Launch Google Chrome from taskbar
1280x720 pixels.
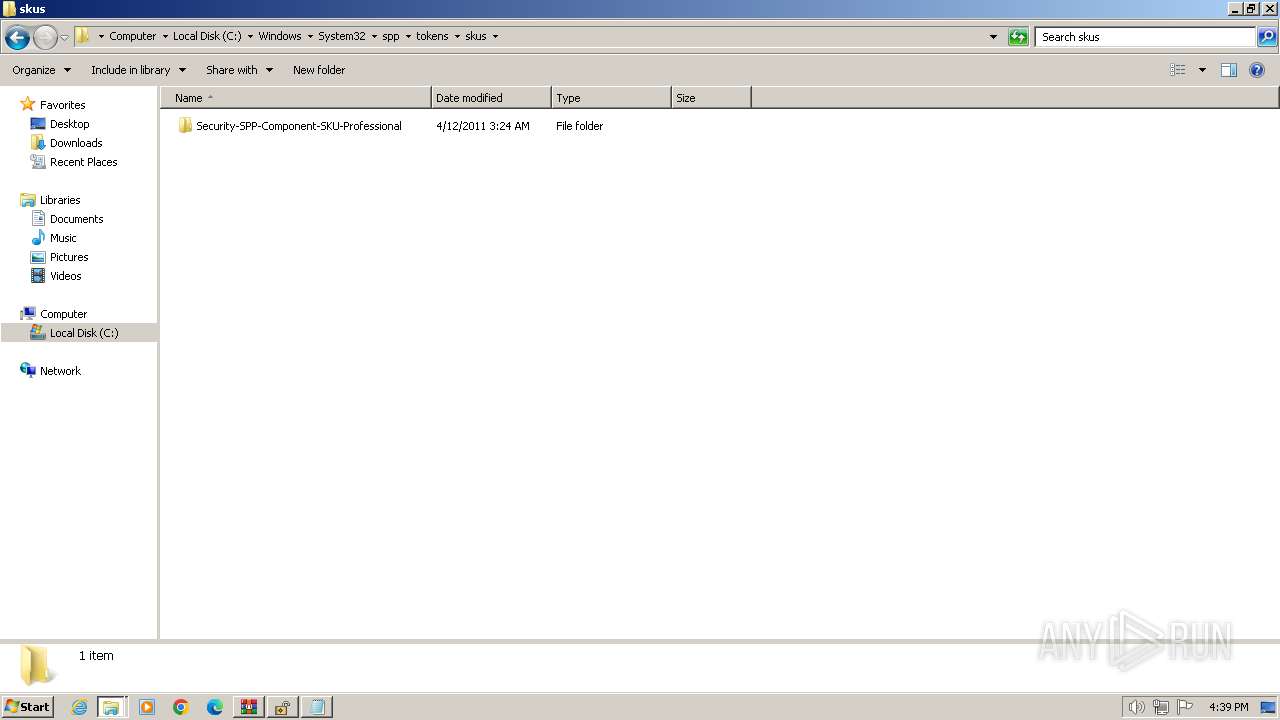coord(181,707)
